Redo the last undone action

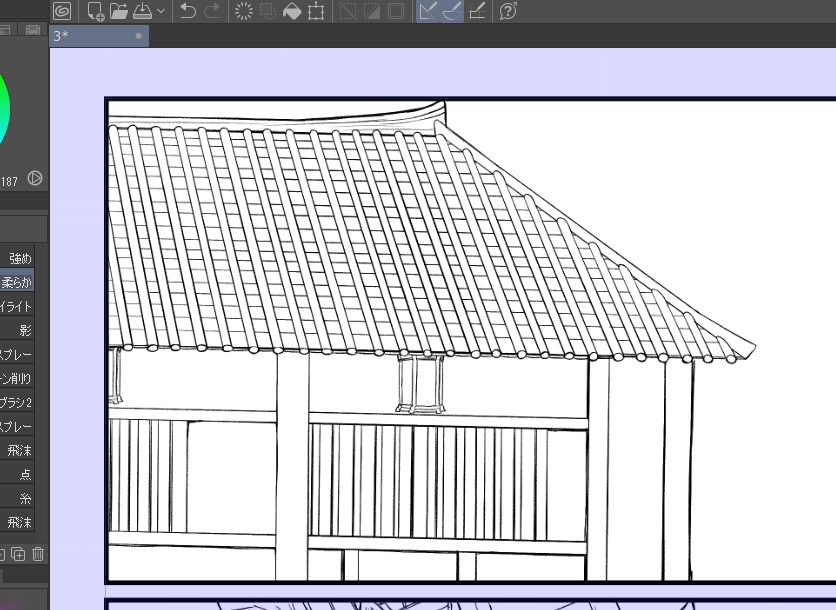(212, 11)
